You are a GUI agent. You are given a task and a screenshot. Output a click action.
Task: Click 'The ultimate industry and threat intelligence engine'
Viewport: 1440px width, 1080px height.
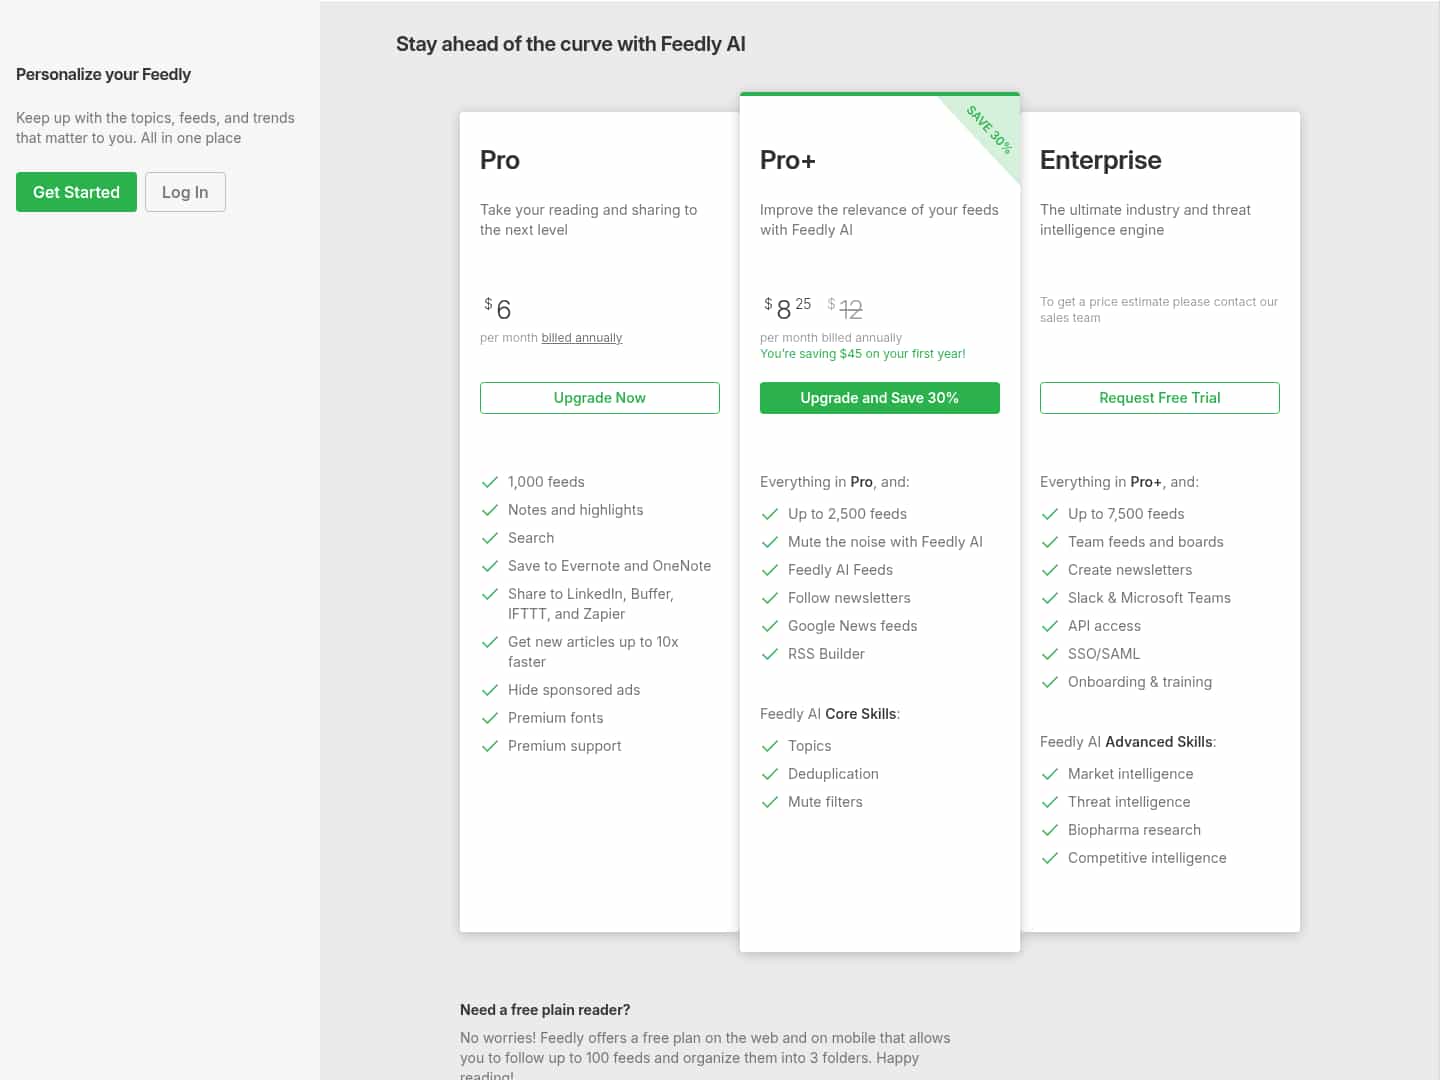click(x=1145, y=220)
